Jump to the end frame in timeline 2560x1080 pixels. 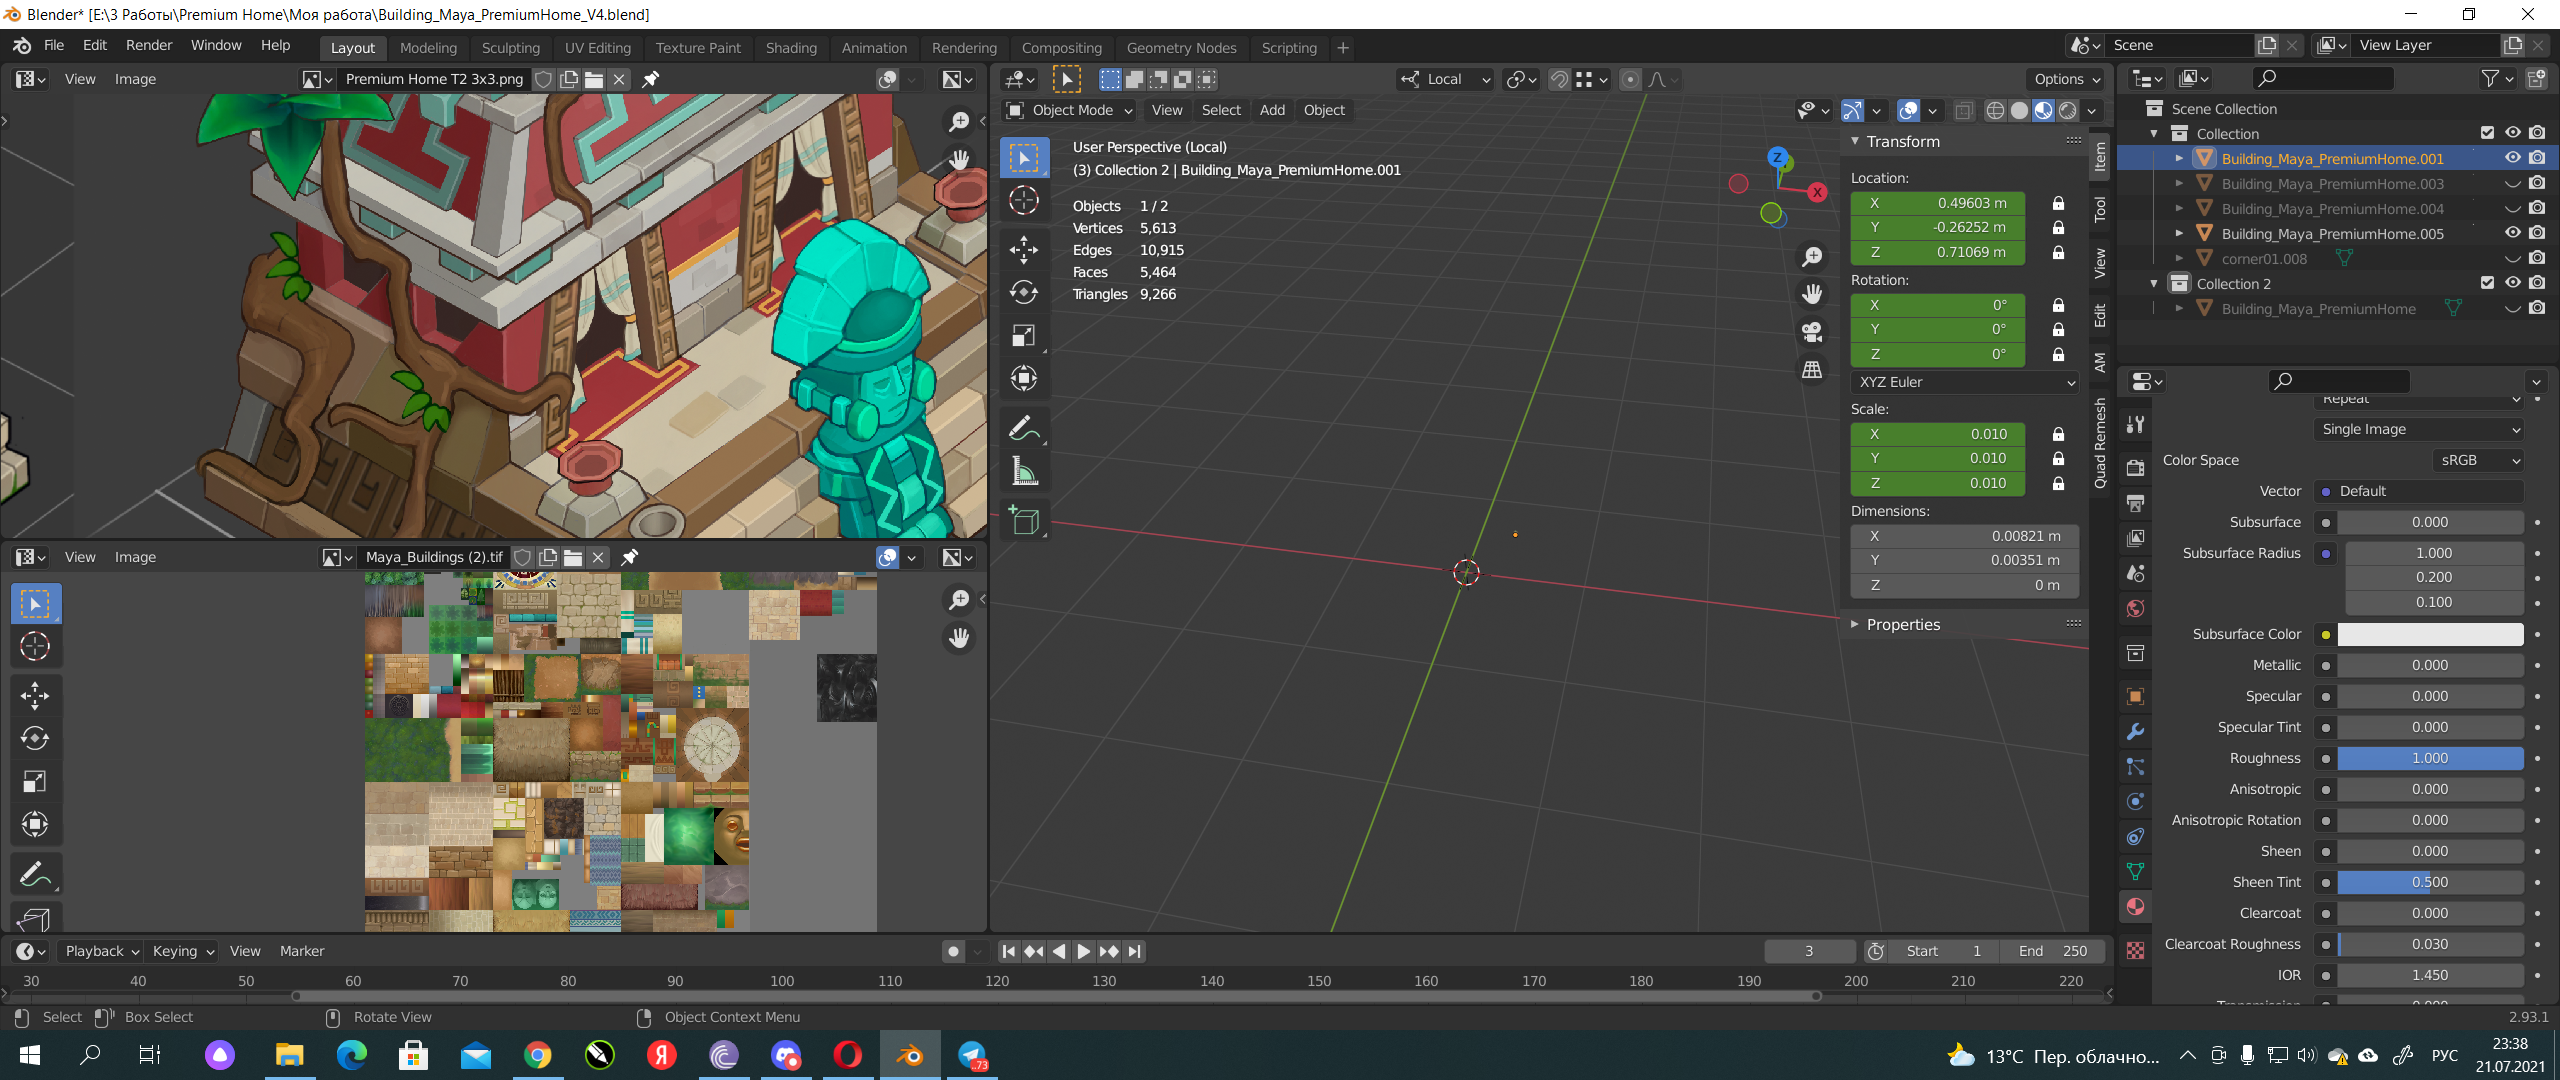pyautogui.click(x=1134, y=951)
